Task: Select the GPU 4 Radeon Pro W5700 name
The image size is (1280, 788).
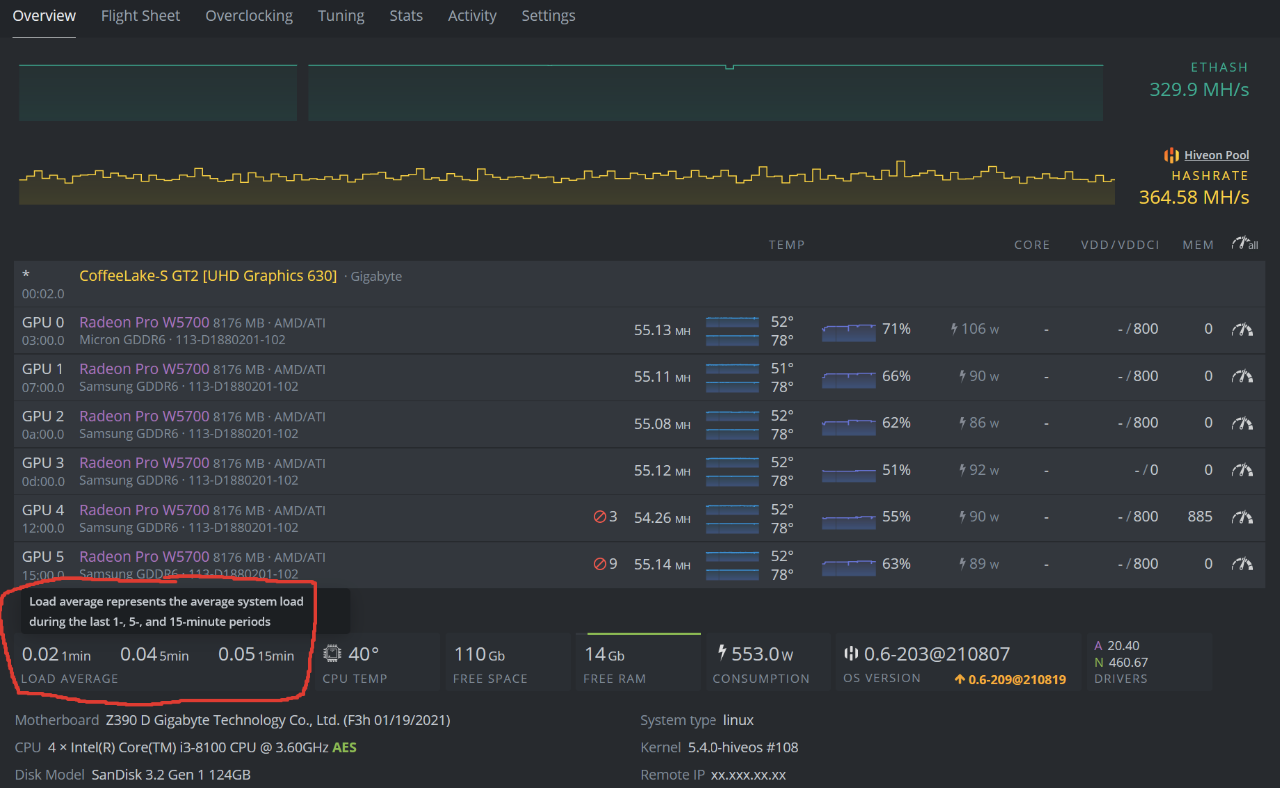Action: (x=144, y=510)
